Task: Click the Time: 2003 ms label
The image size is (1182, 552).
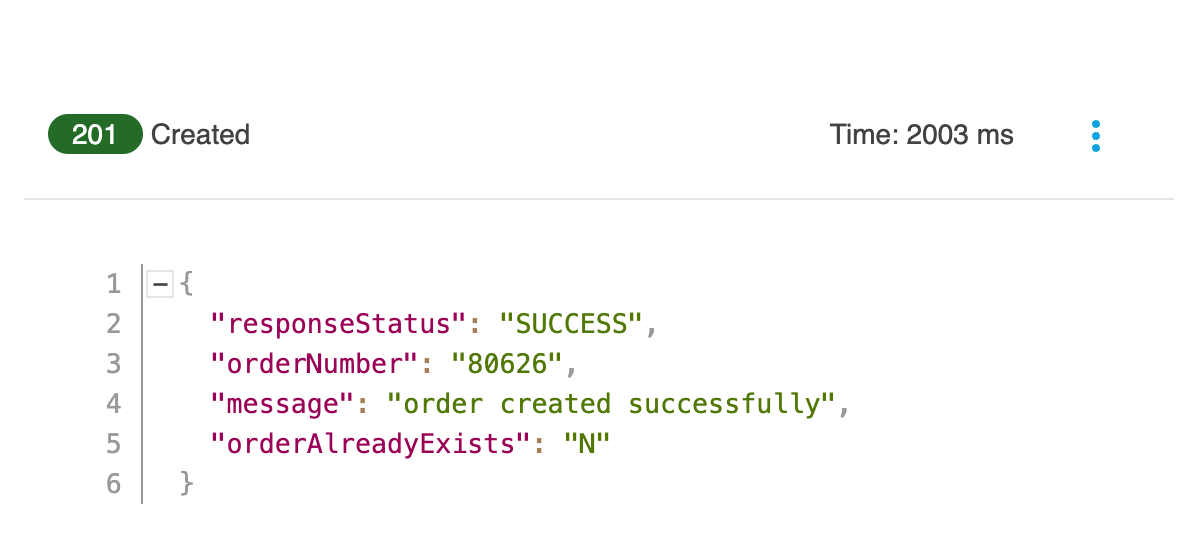Action: (921, 135)
